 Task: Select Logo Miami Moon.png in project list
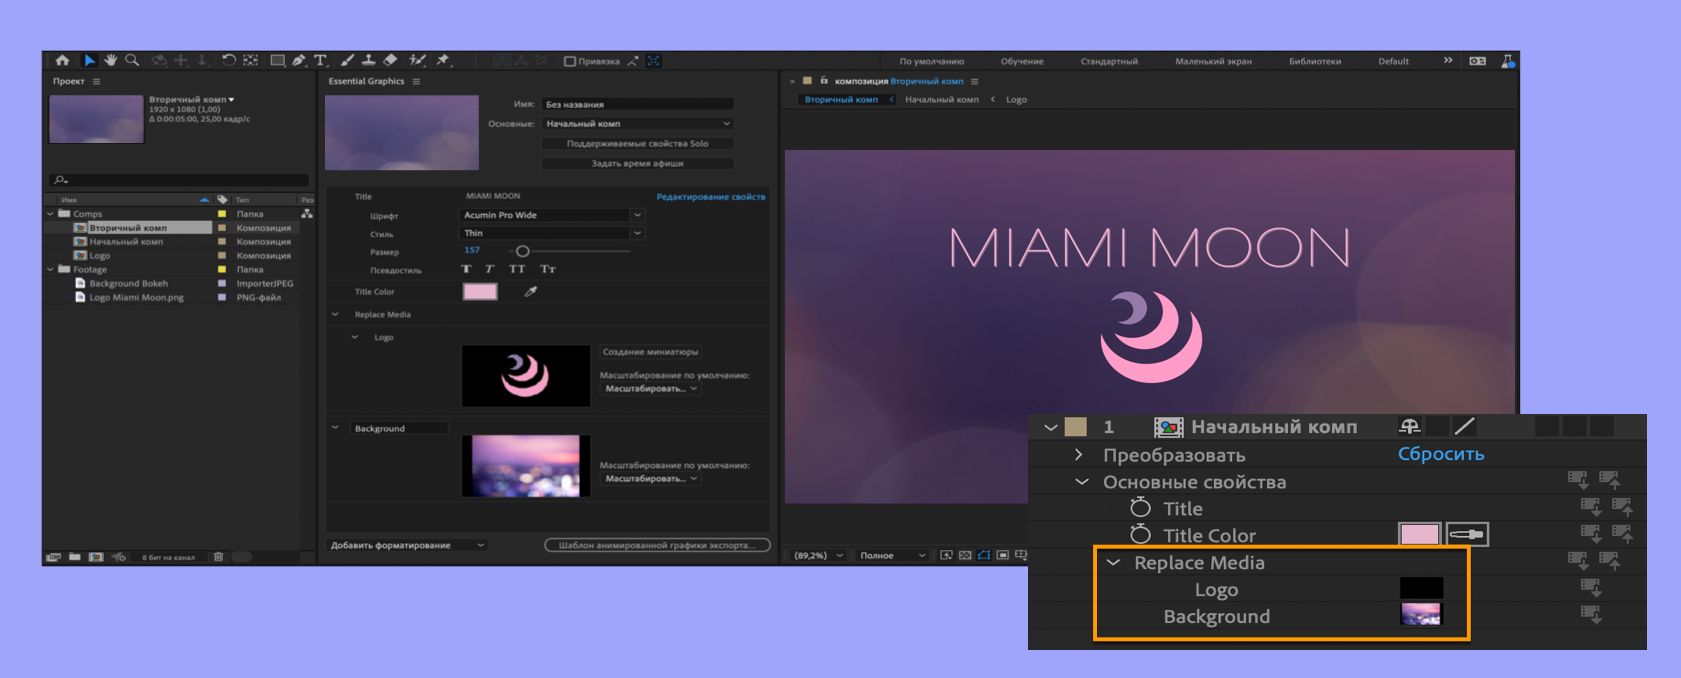coord(136,298)
